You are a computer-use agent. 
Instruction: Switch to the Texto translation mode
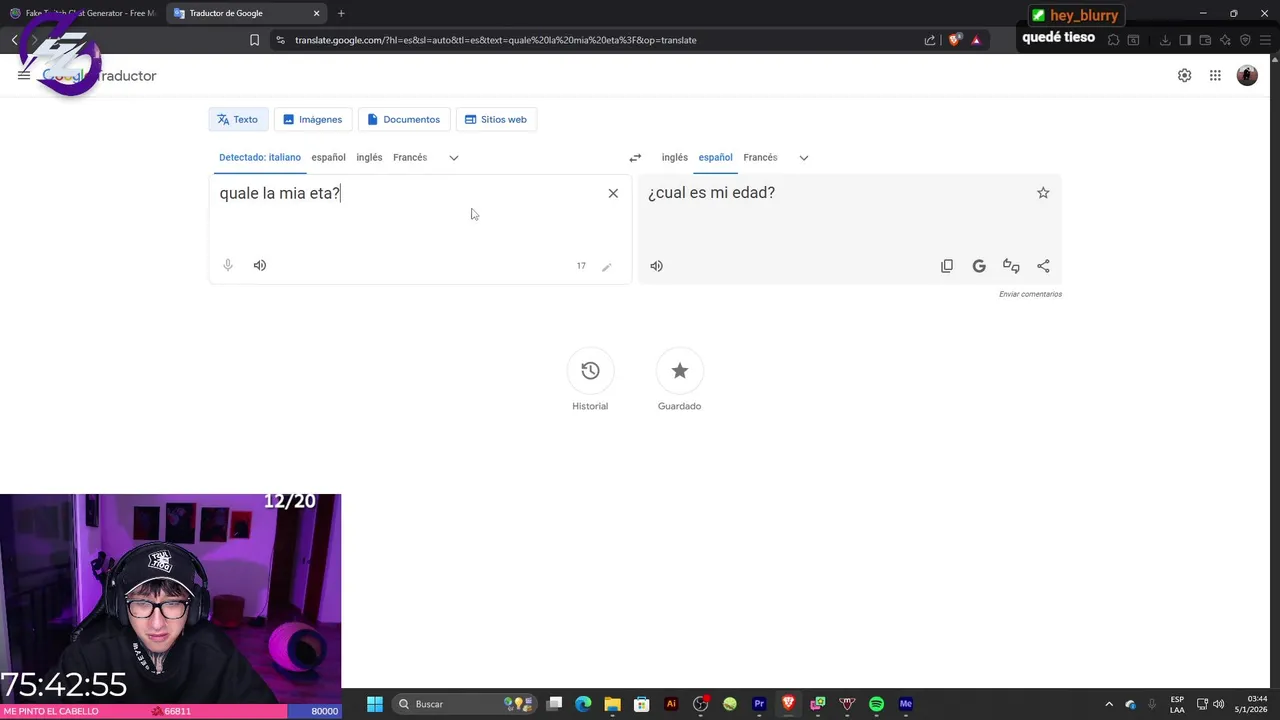(x=238, y=119)
